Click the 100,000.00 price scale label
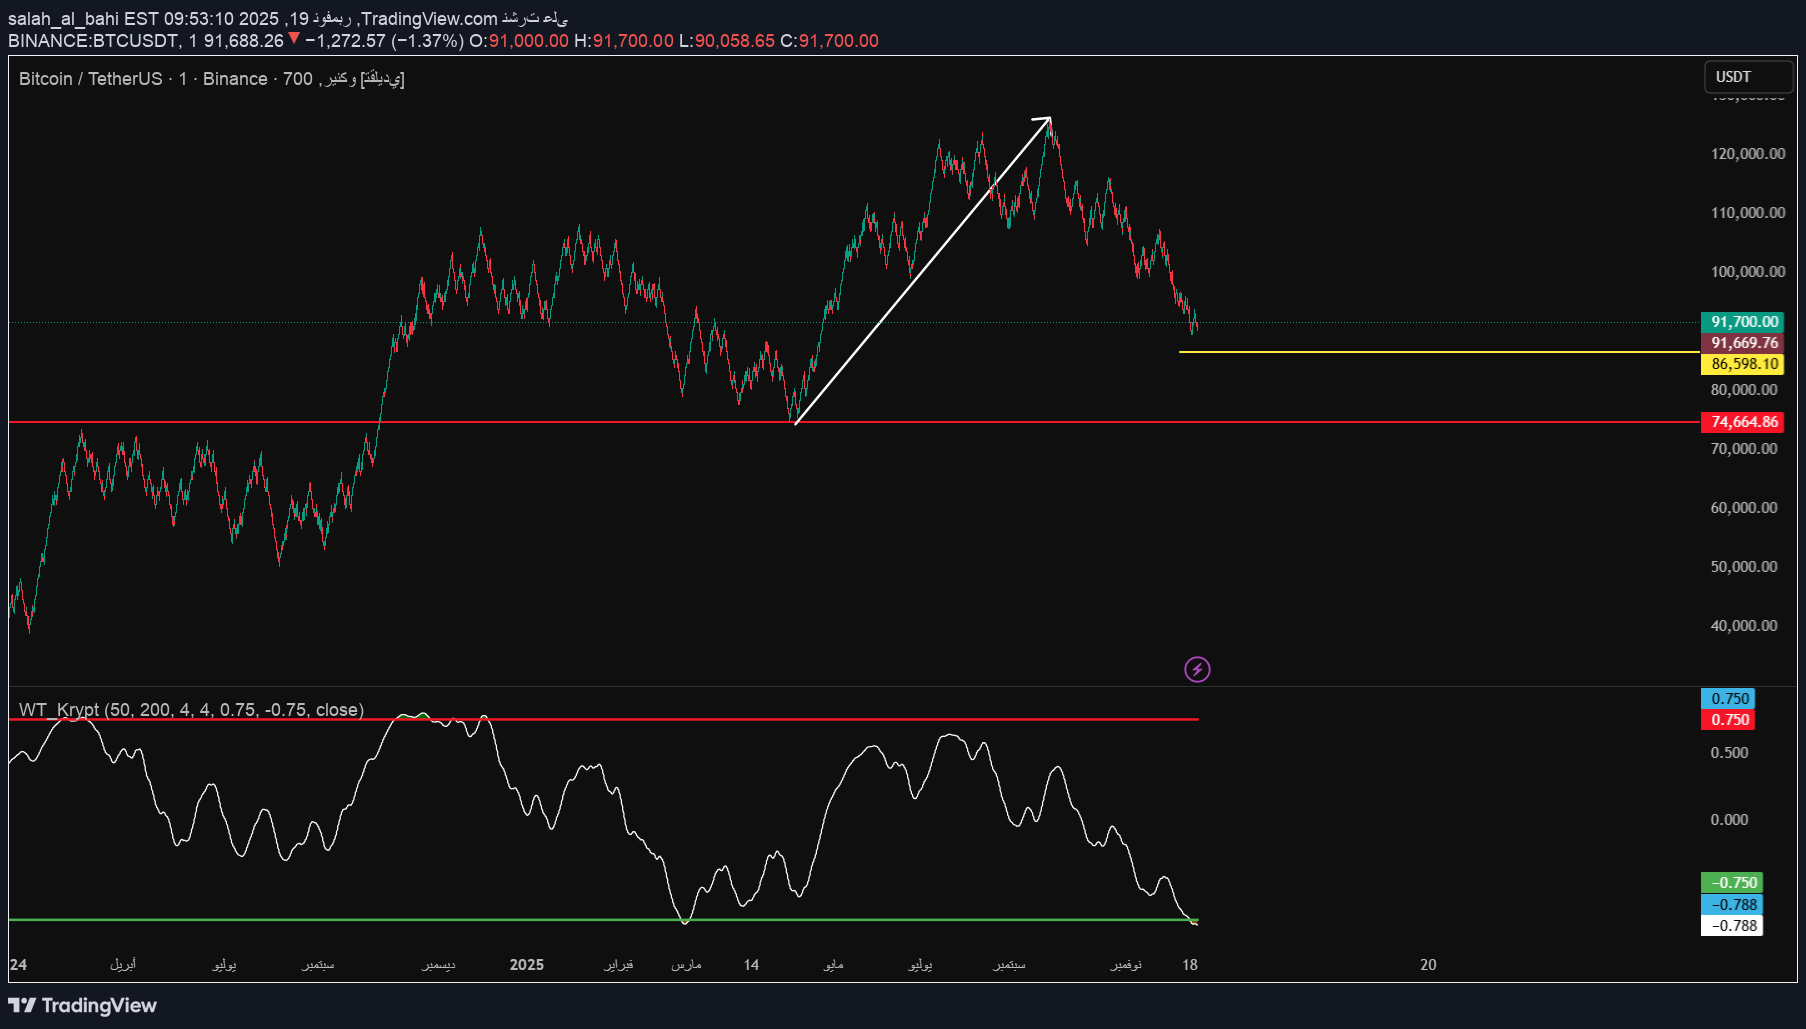The image size is (1806, 1029). (x=1747, y=272)
